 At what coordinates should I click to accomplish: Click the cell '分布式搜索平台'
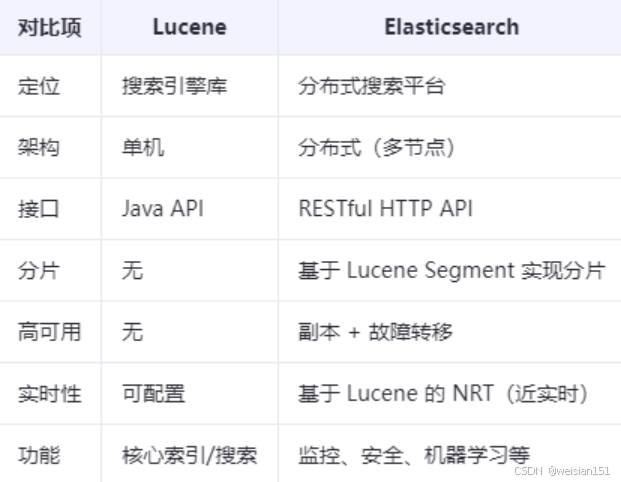pyautogui.click(x=372, y=86)
